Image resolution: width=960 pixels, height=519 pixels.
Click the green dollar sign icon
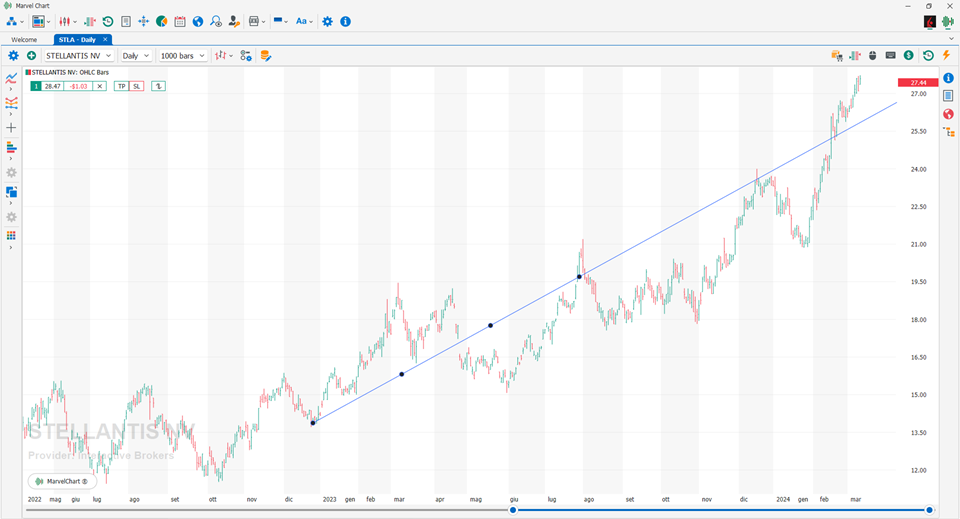tap(909, 56)
